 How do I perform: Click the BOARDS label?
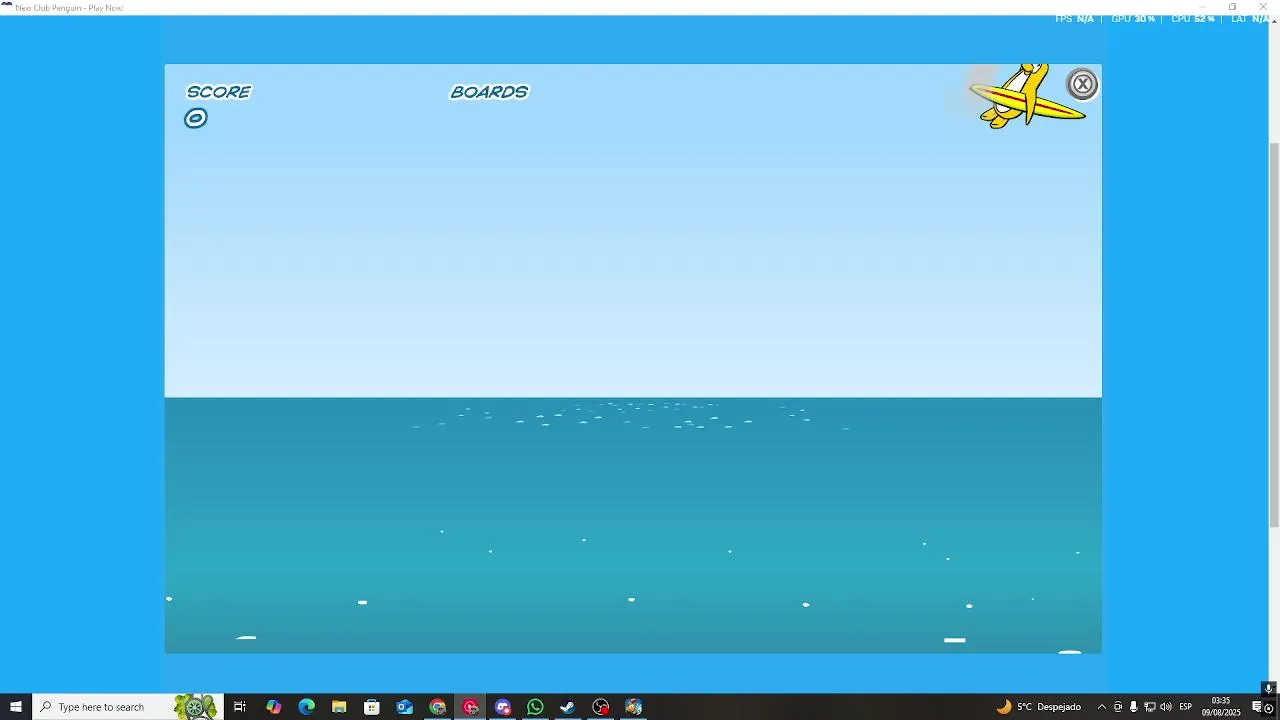pos(489,92)
